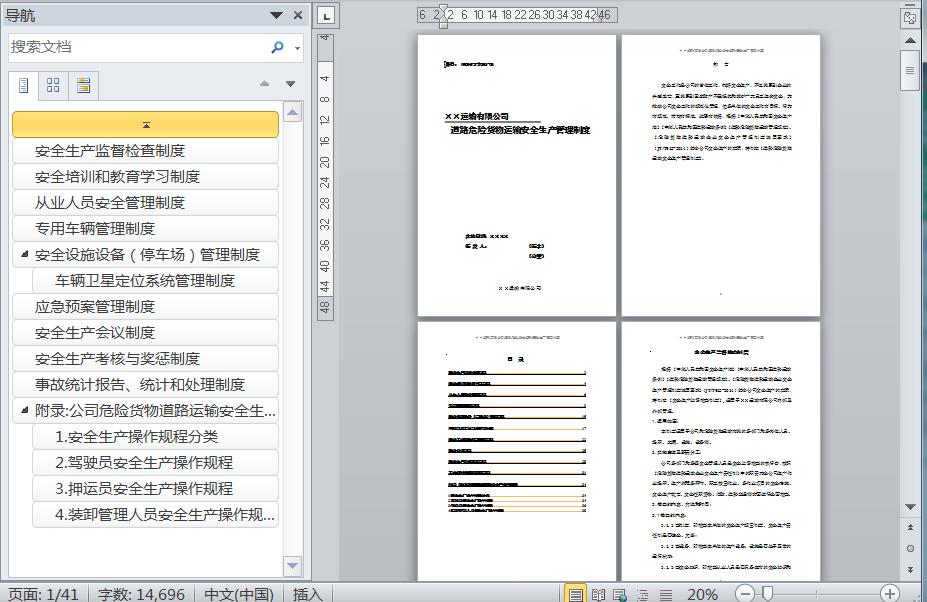Switch to Outline view
This screenshot has width=927, height=602.
tap(641, 594)
